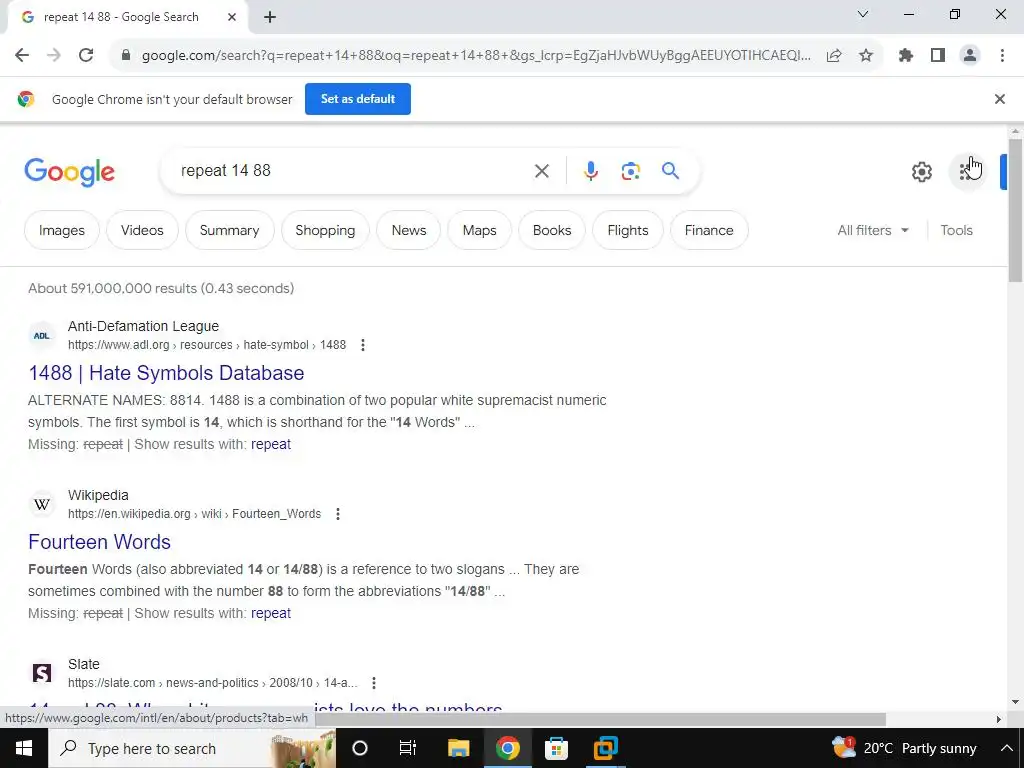
Task: View site information lock icon
Action: click(126, 56)
